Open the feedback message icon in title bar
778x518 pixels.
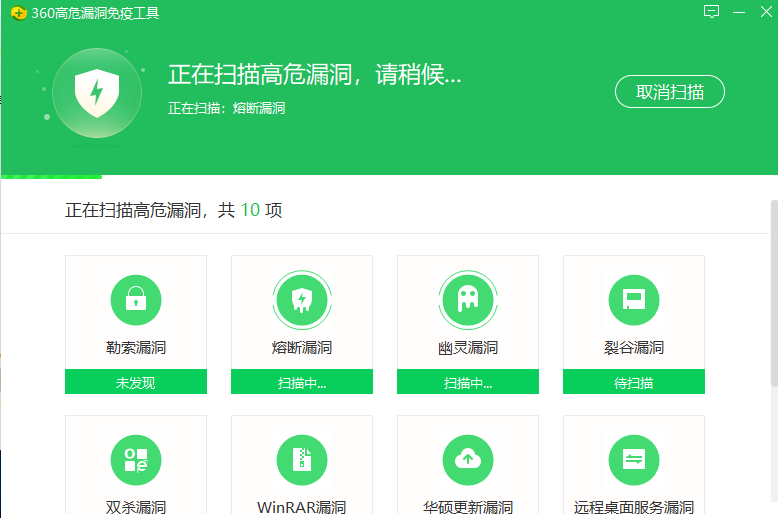pyautogui.click(x=711, y=12)
